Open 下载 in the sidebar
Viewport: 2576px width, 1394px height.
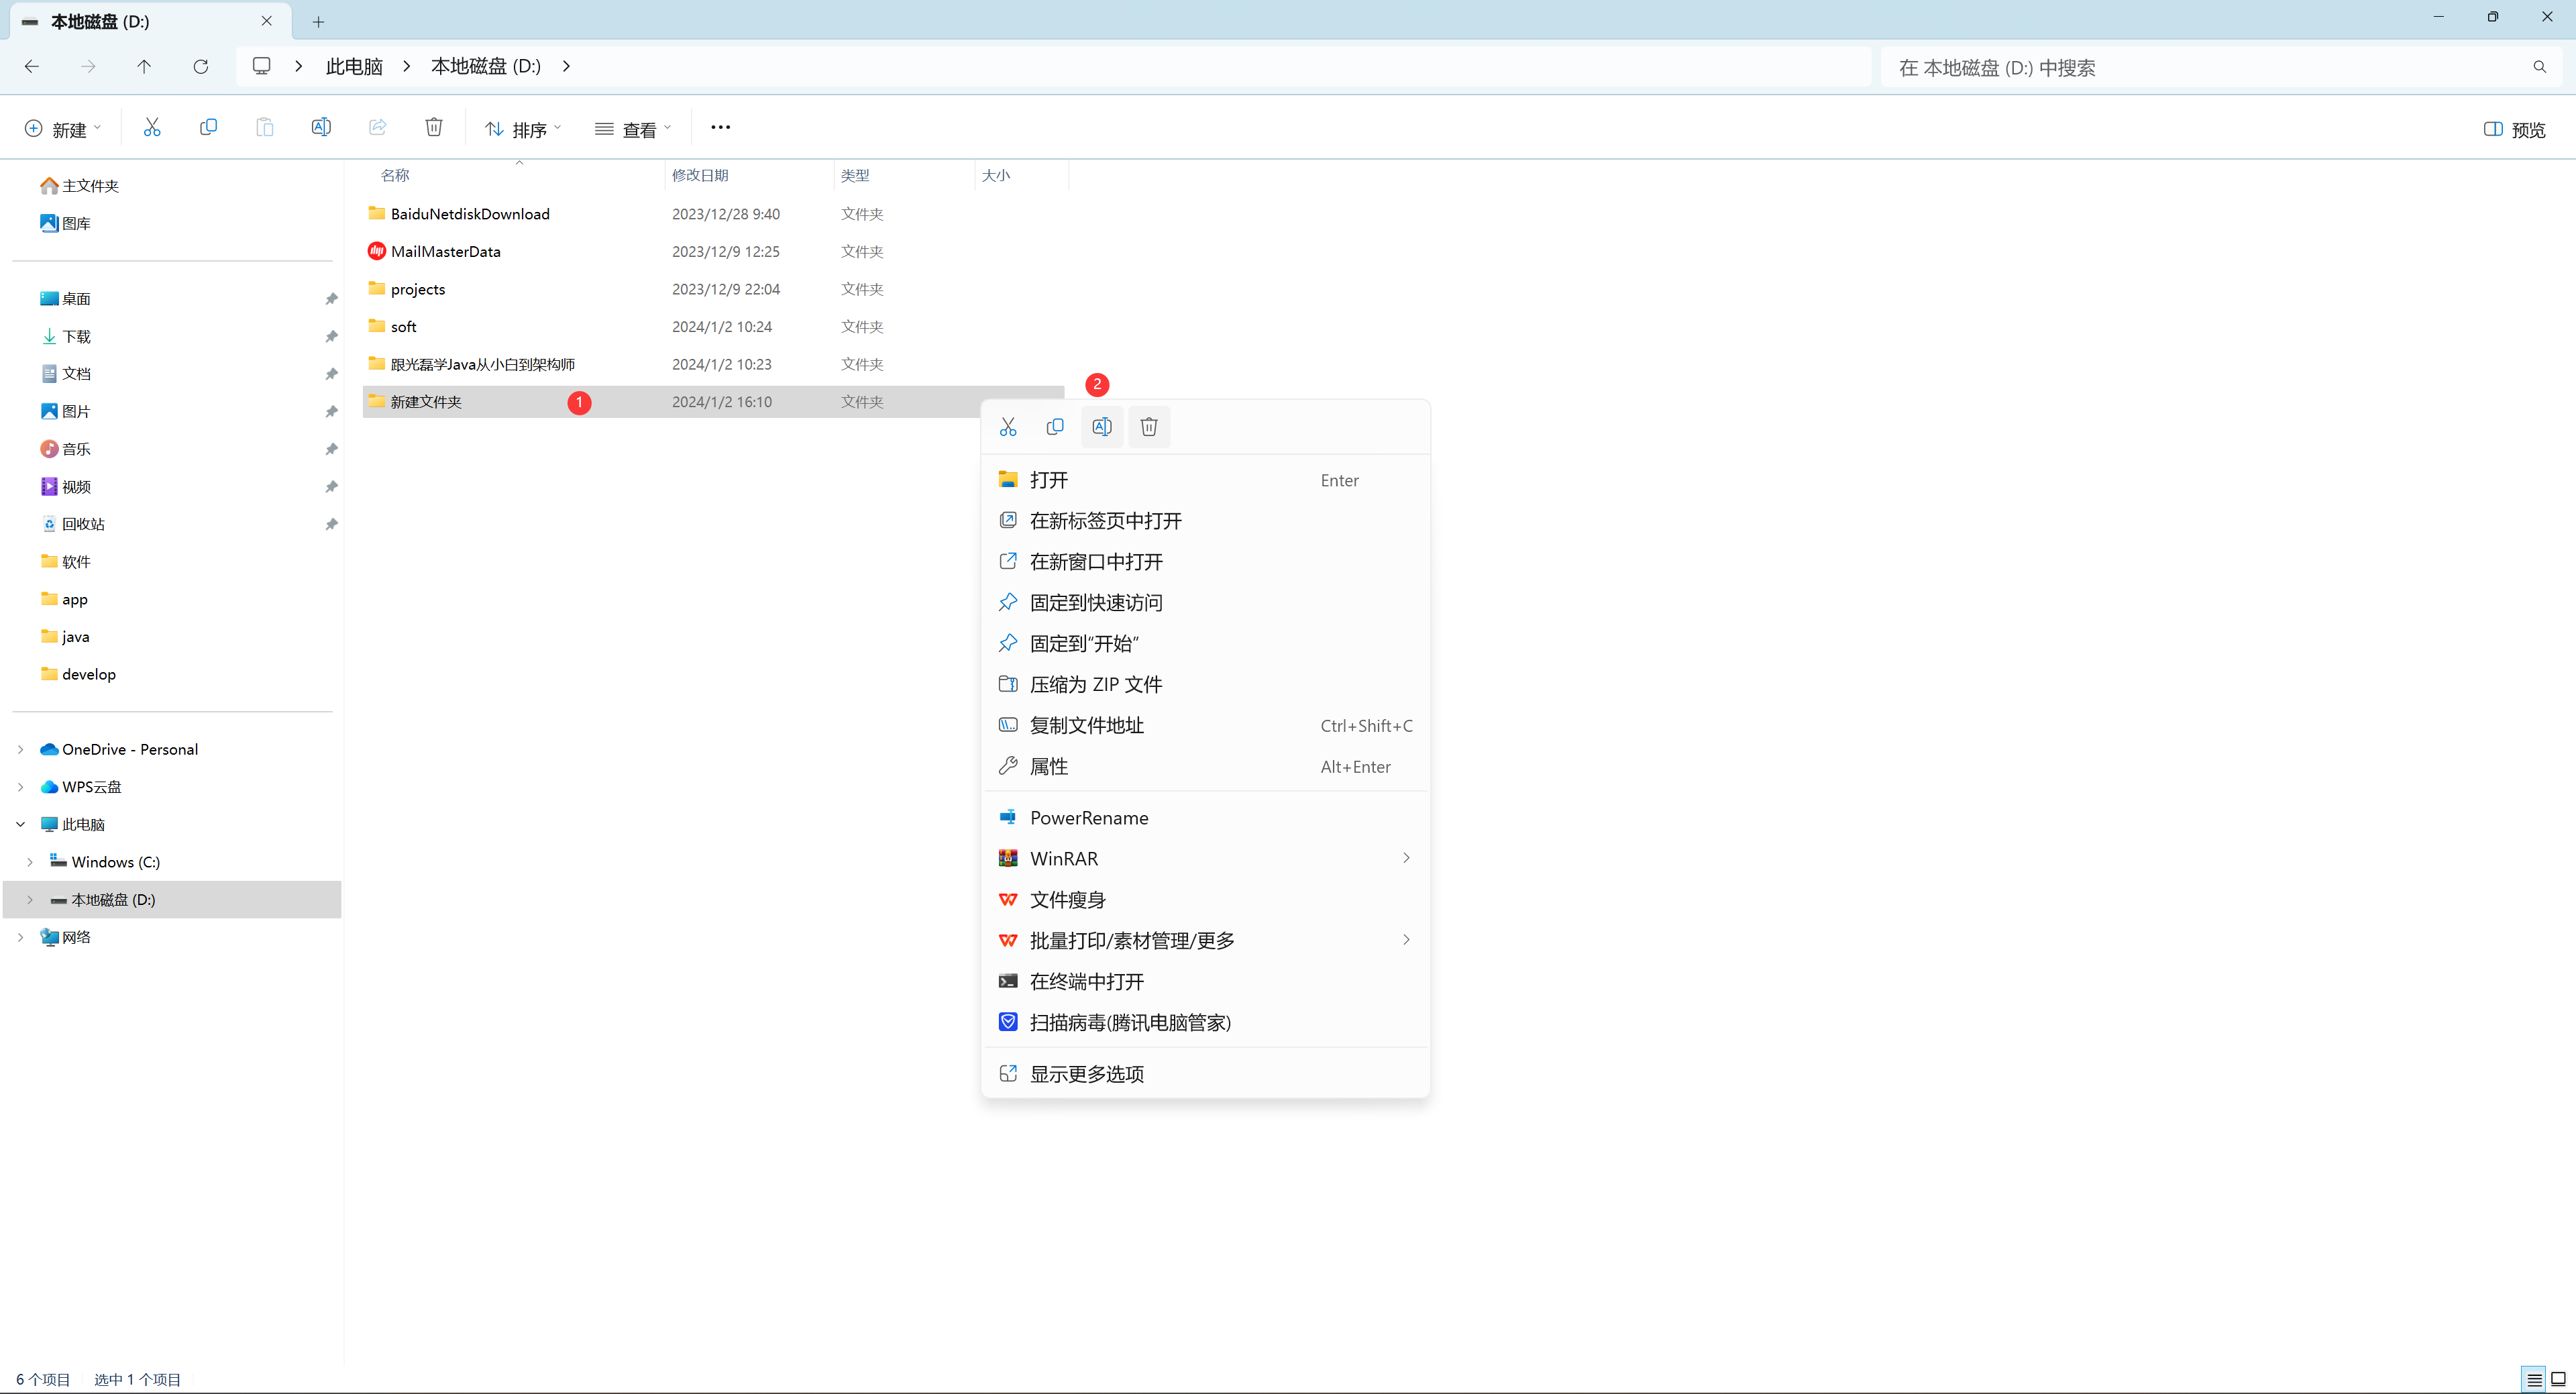pos(66,336)
